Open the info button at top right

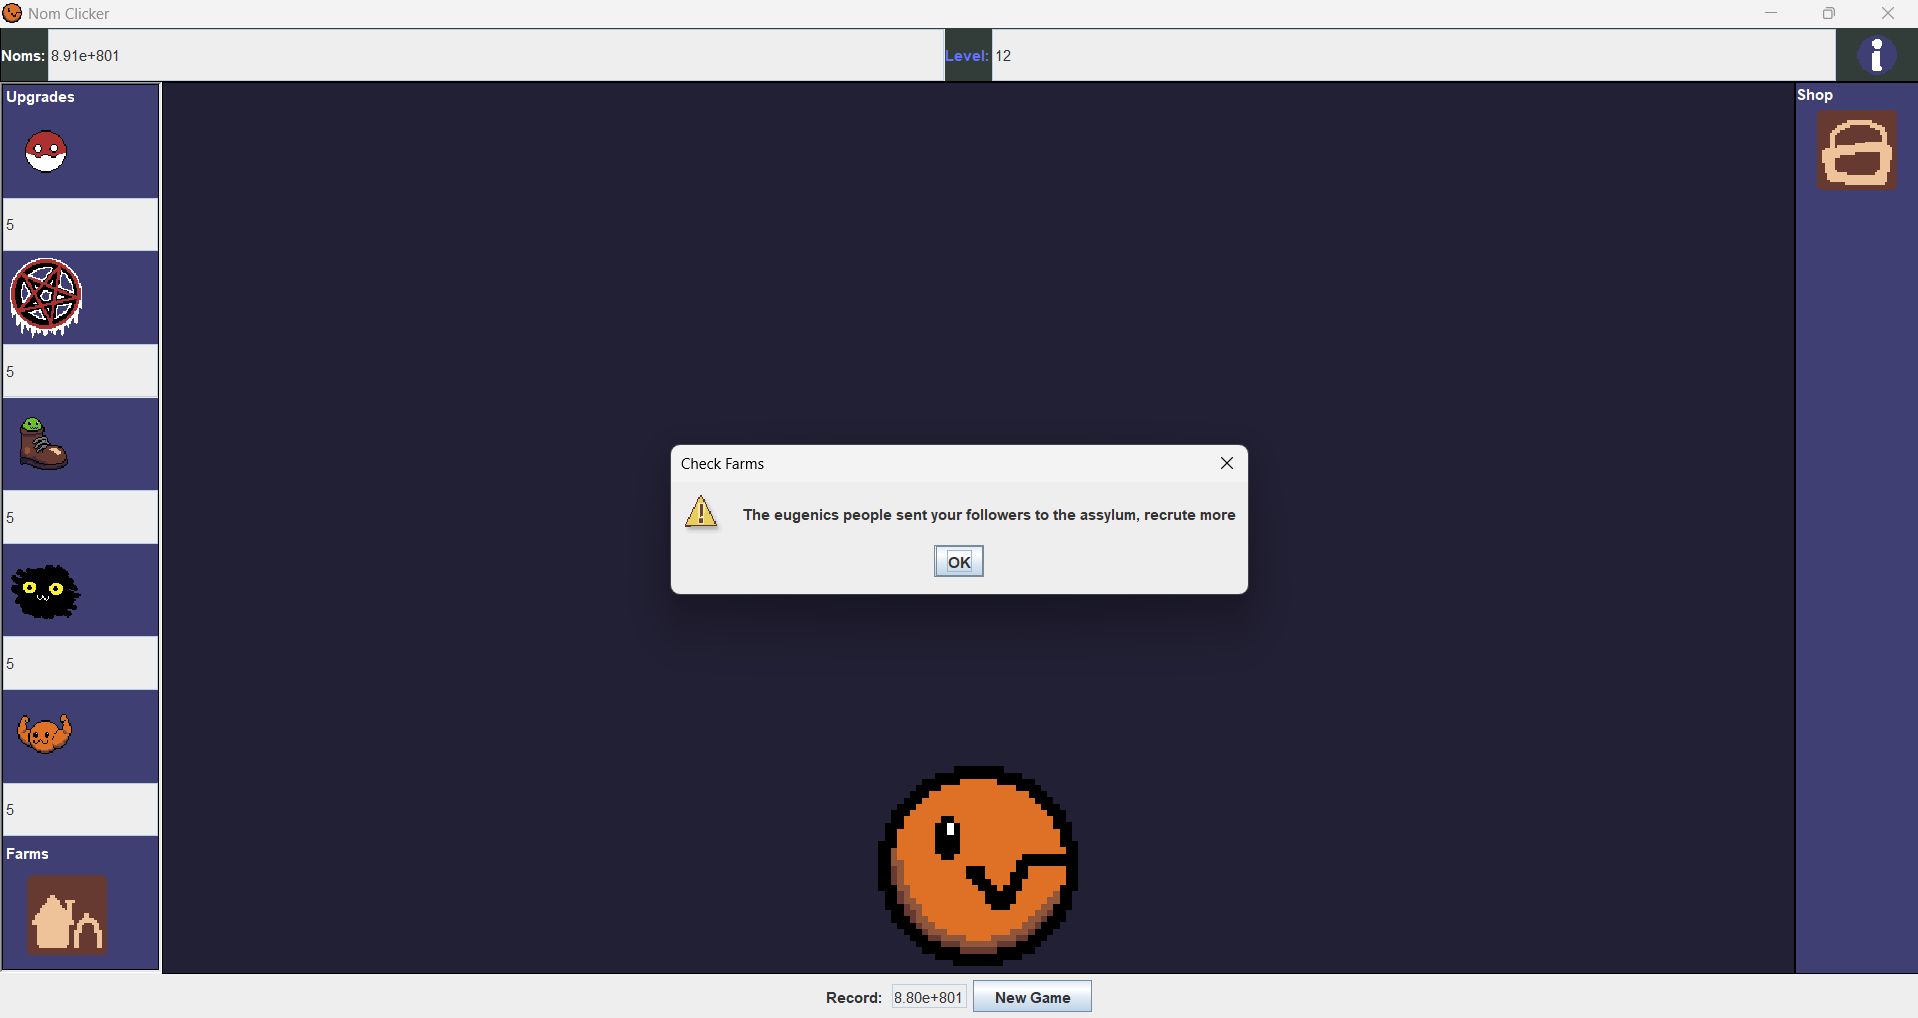tap(1876, 55)
